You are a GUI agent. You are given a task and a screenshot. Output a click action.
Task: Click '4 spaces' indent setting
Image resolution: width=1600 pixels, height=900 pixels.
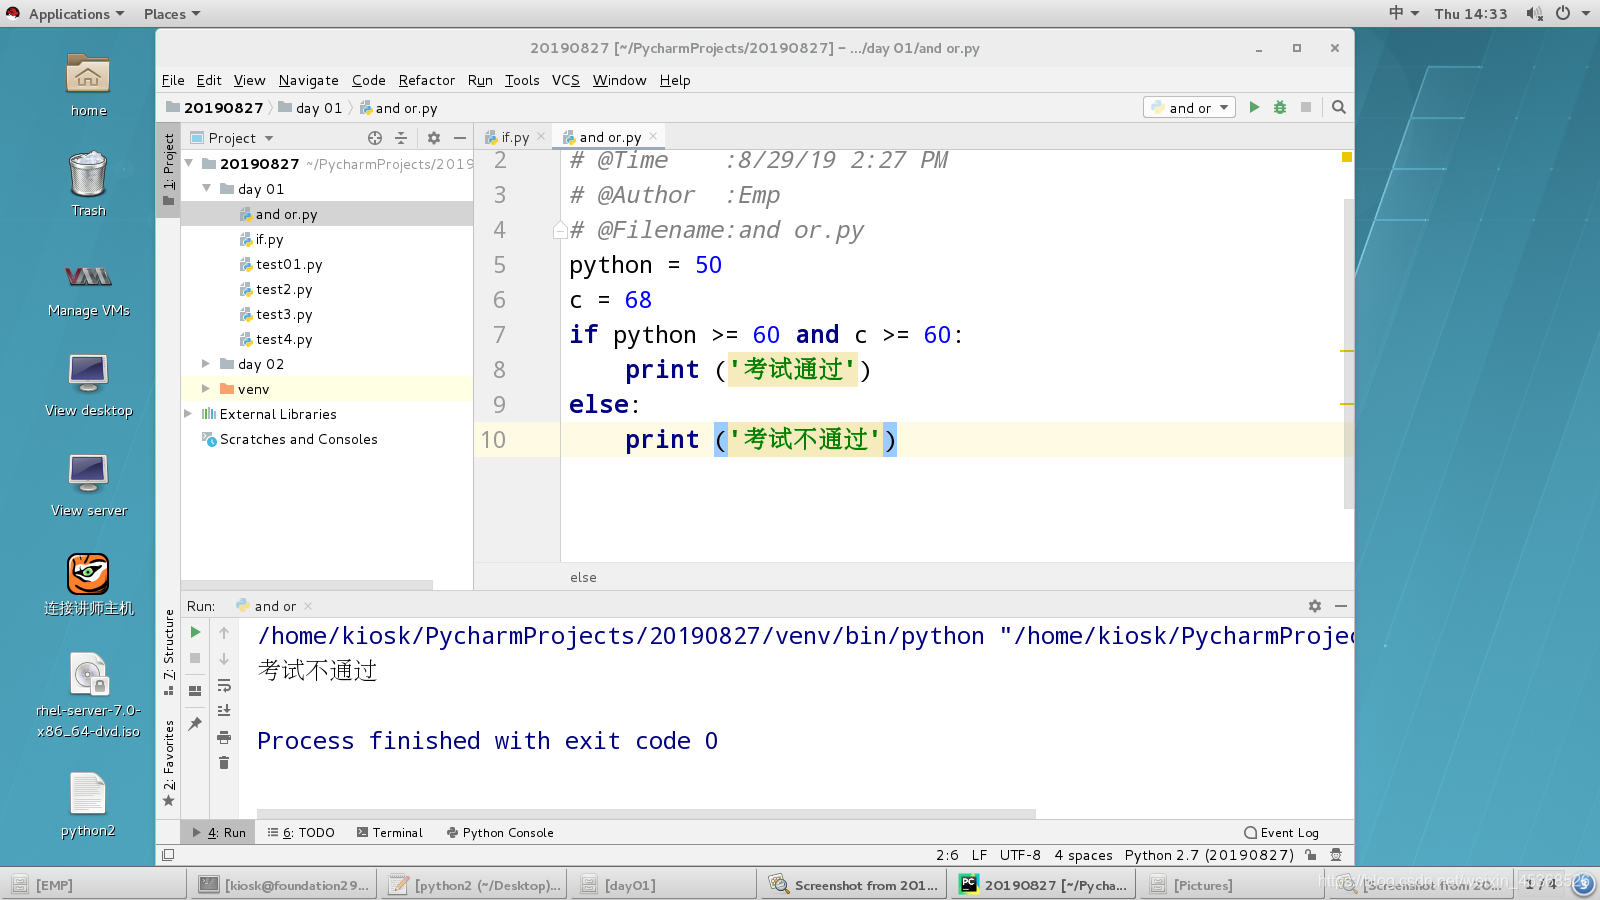coord(1083,855)
